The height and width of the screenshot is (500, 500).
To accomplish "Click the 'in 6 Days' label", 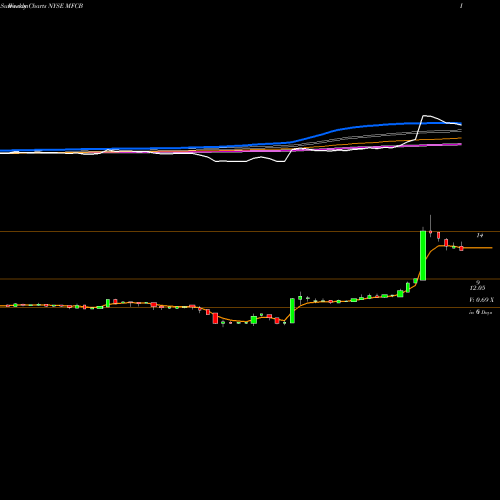I will pos(481,312).
